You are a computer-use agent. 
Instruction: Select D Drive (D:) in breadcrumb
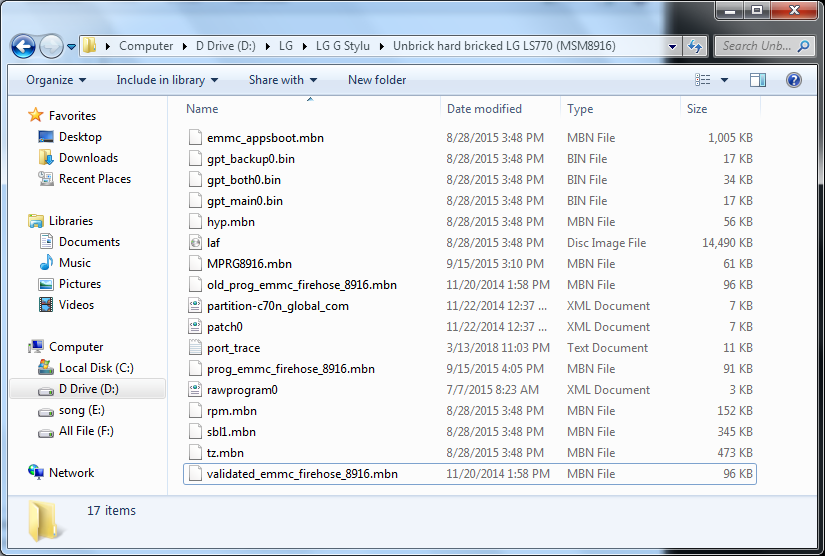tap(226, 46)
